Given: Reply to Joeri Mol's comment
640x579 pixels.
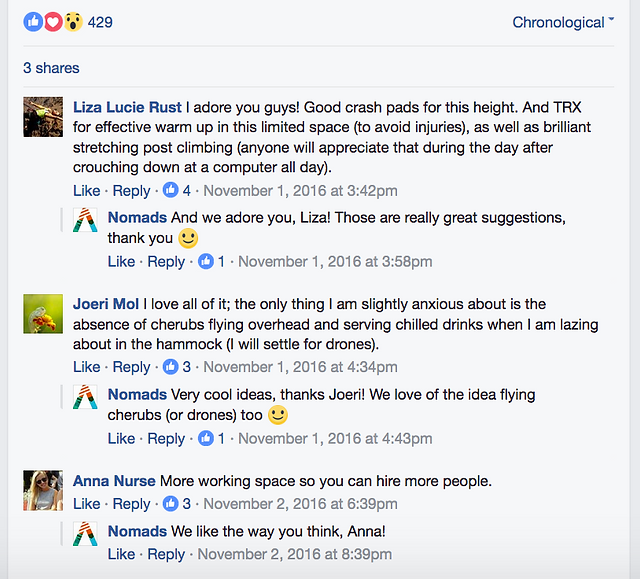Looking at the screenshot, I should click(131, 367).
